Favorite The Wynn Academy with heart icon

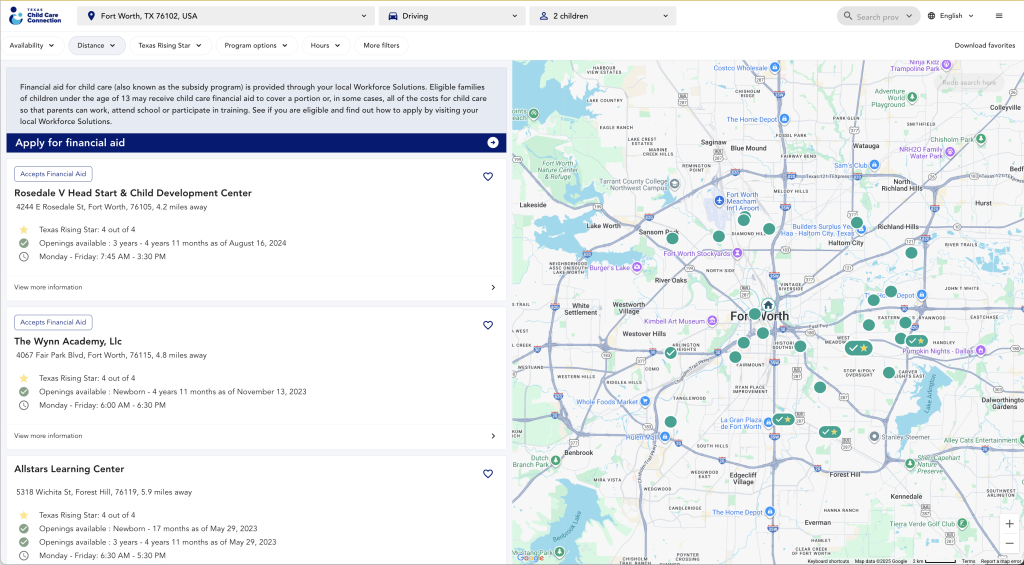(x=488, y=325)
